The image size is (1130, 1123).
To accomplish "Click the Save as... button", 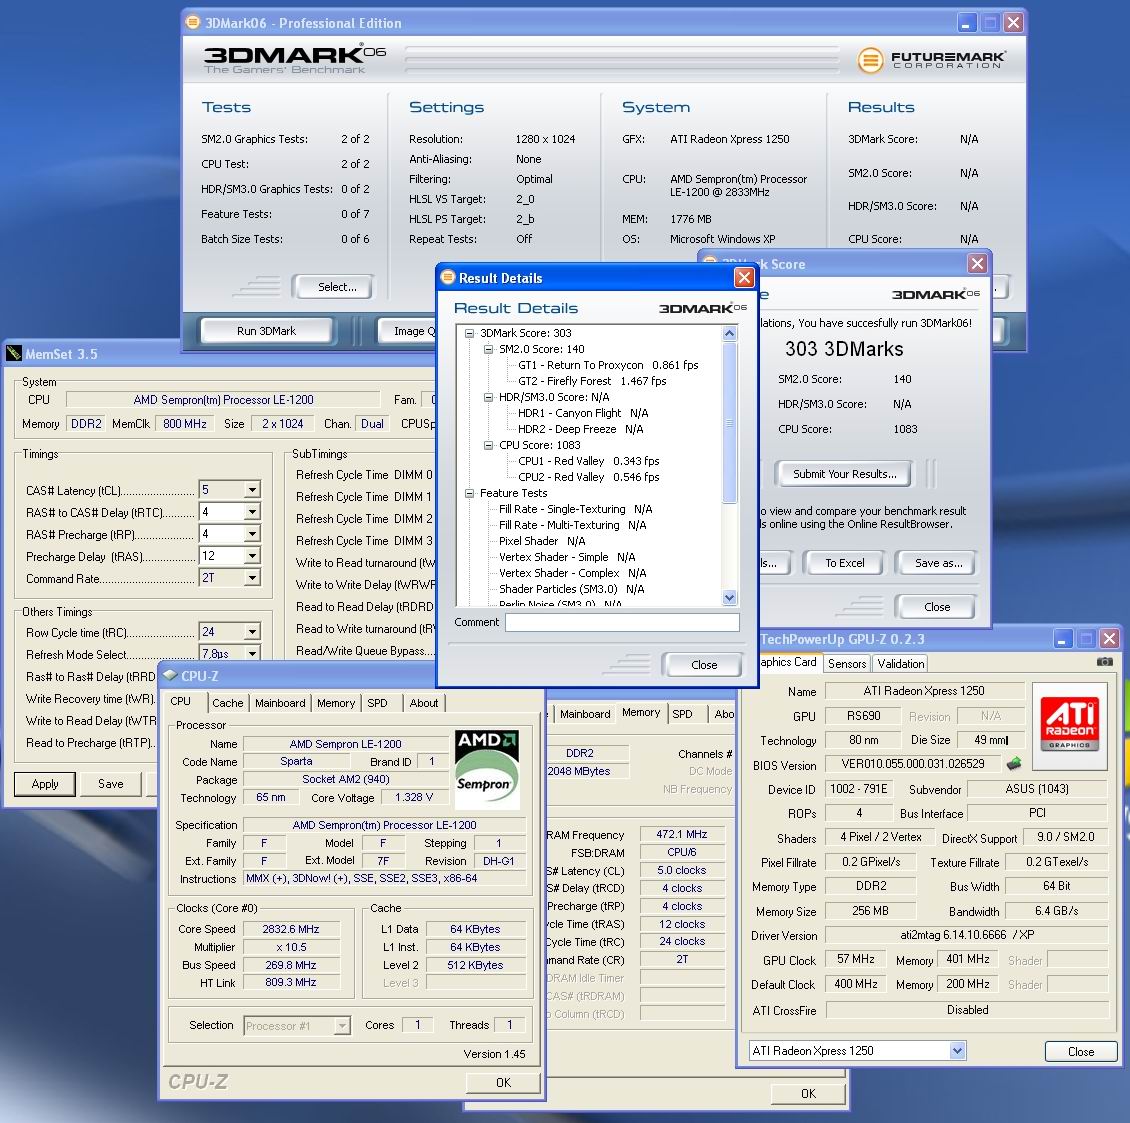I will [x=938, y=563].
